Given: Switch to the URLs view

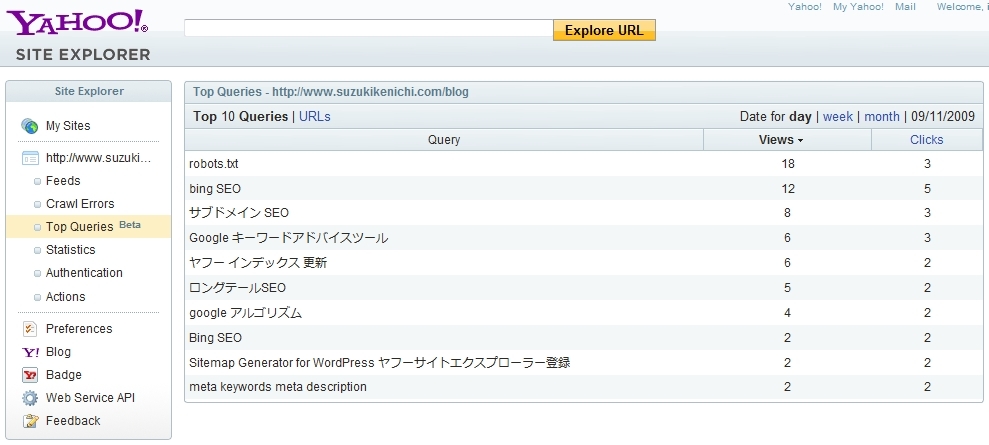Looking at the screenshot, I should pos(315,117).
